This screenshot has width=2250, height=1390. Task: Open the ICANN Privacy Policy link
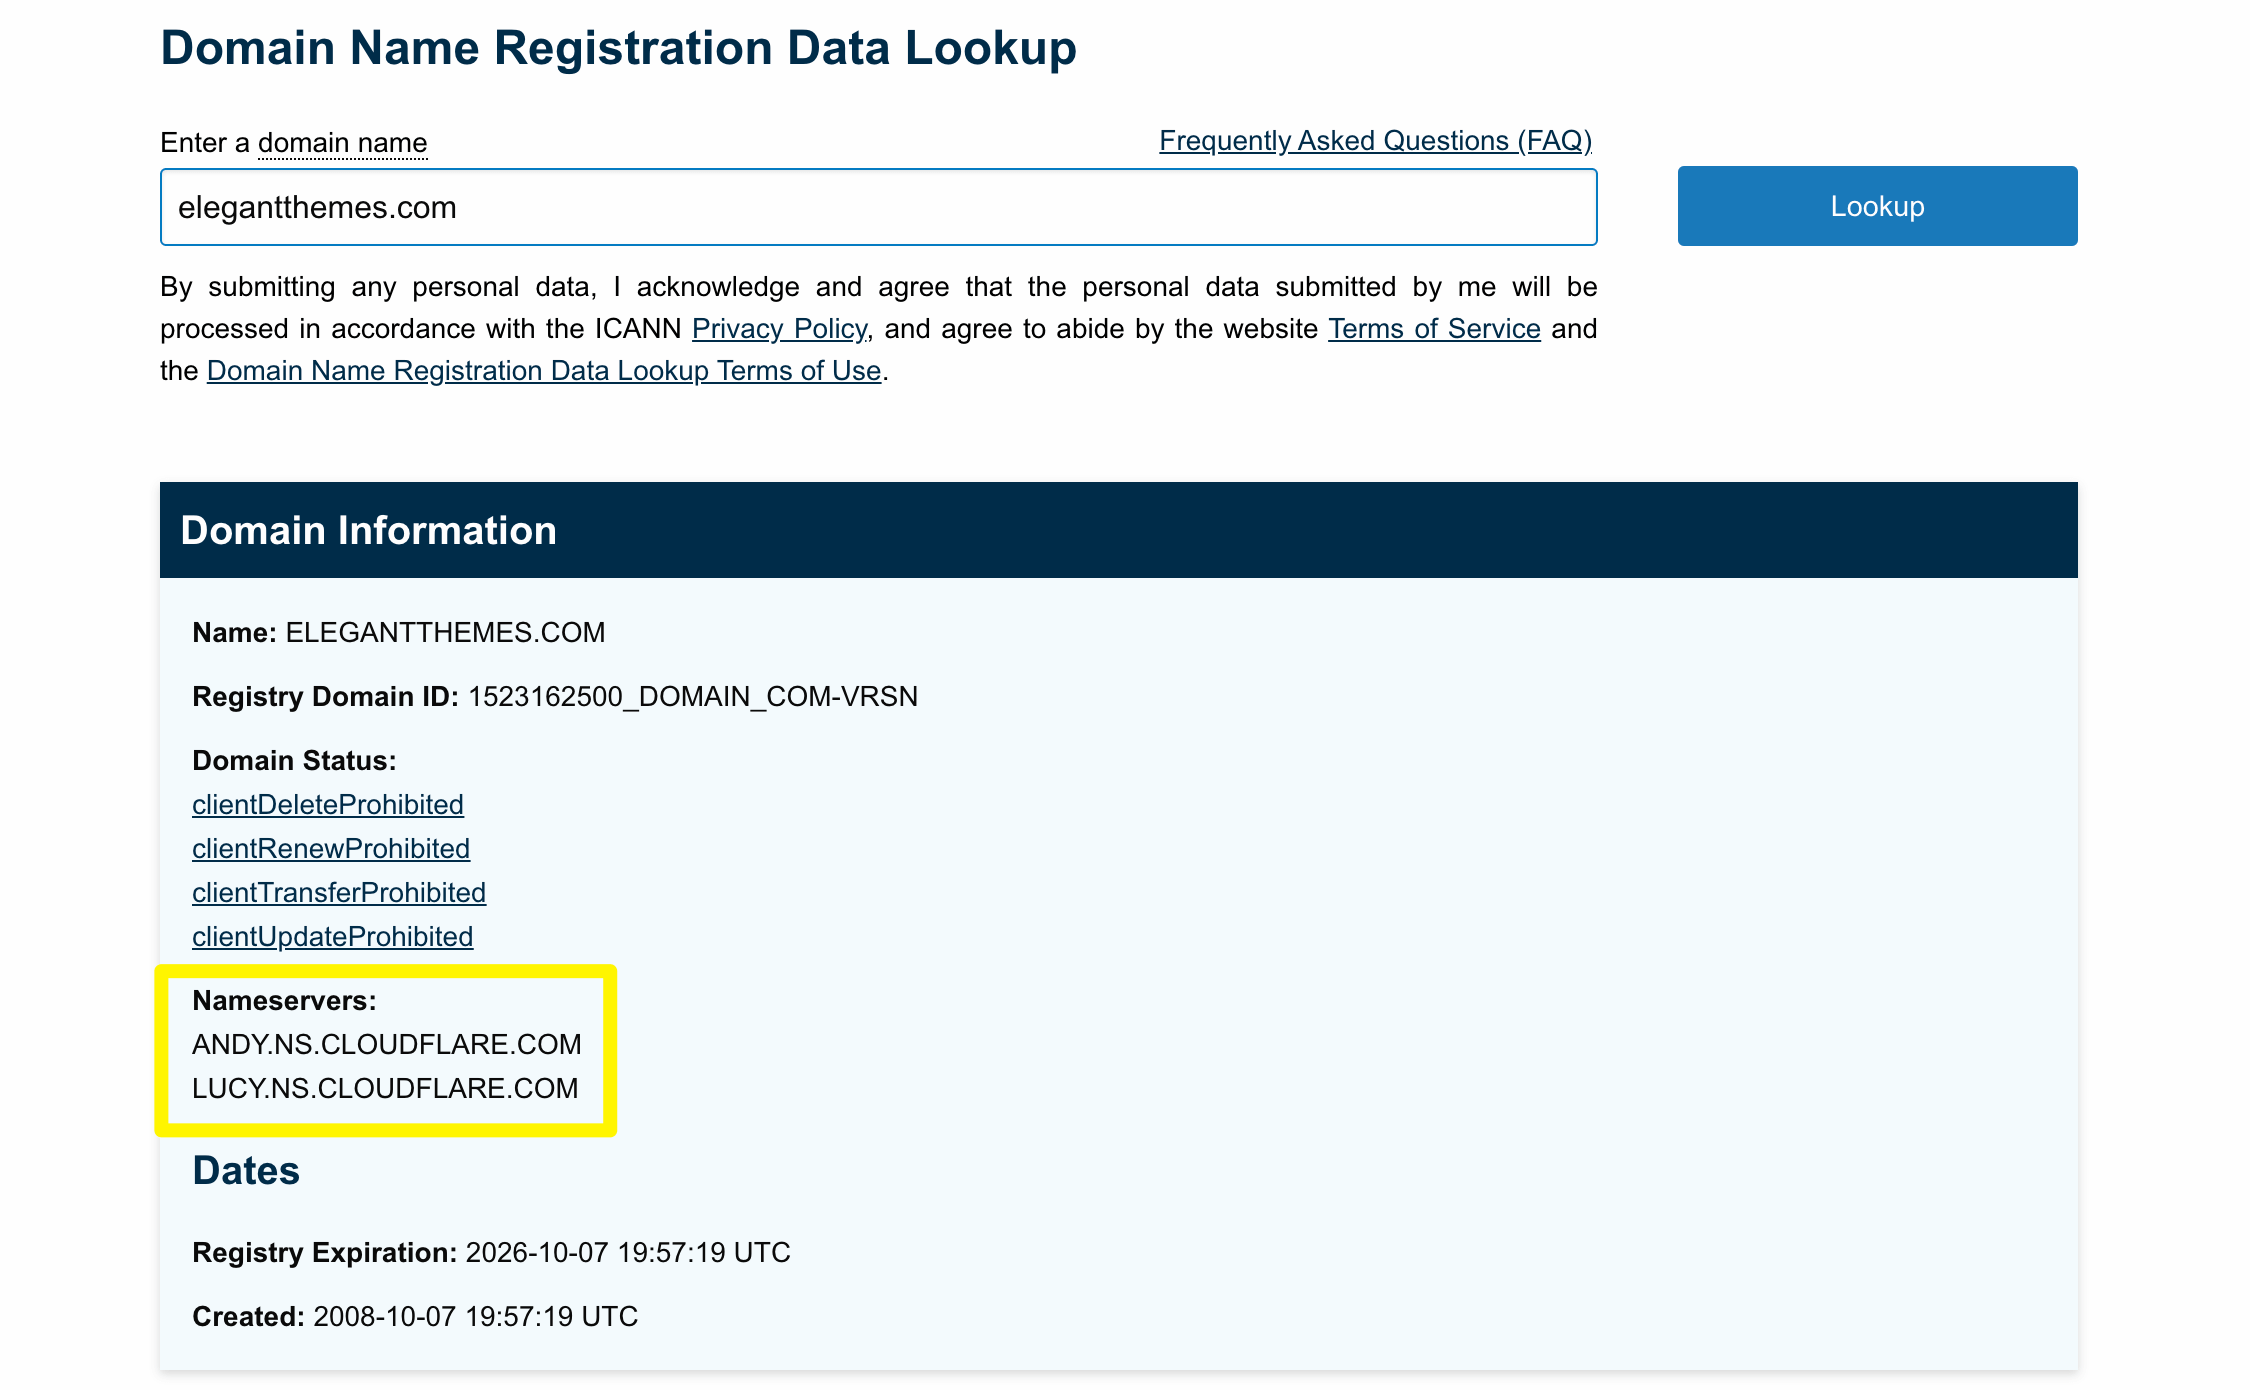click(781, 329)
